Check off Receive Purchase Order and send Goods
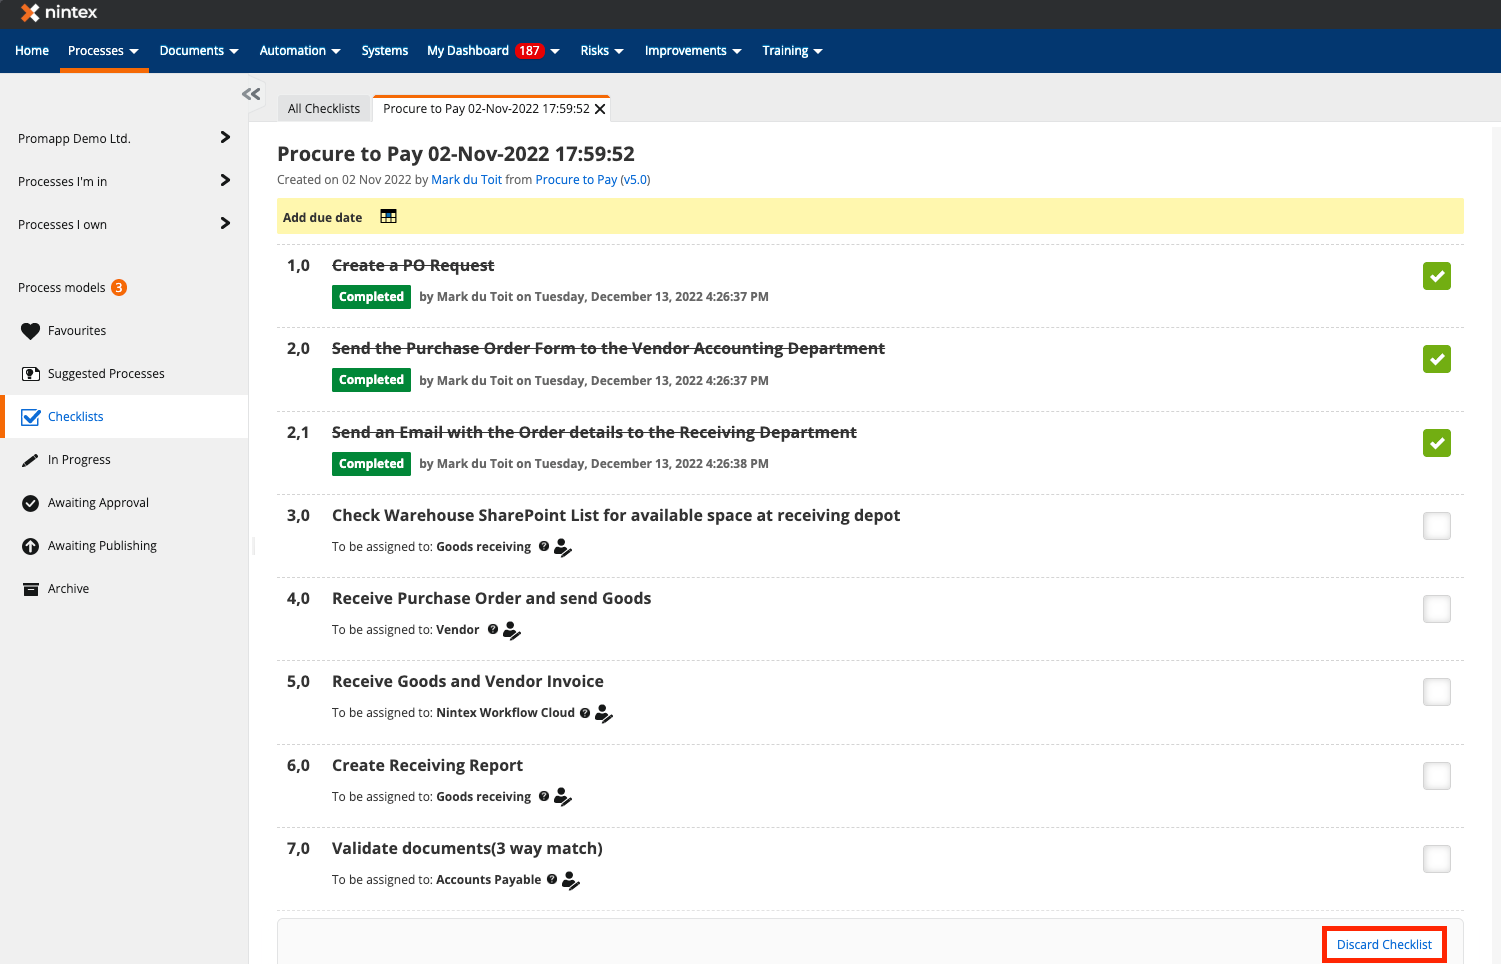1501x964 pixels. 1437,609
